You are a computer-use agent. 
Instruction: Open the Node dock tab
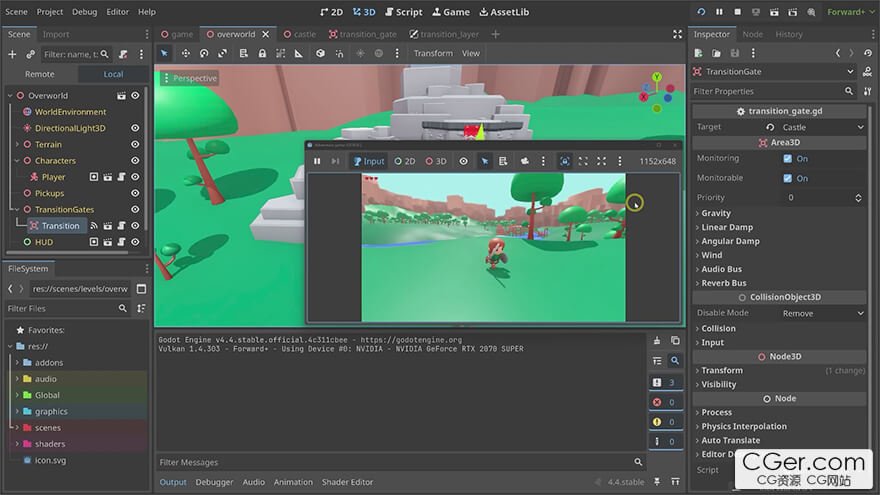pos(753,34)
